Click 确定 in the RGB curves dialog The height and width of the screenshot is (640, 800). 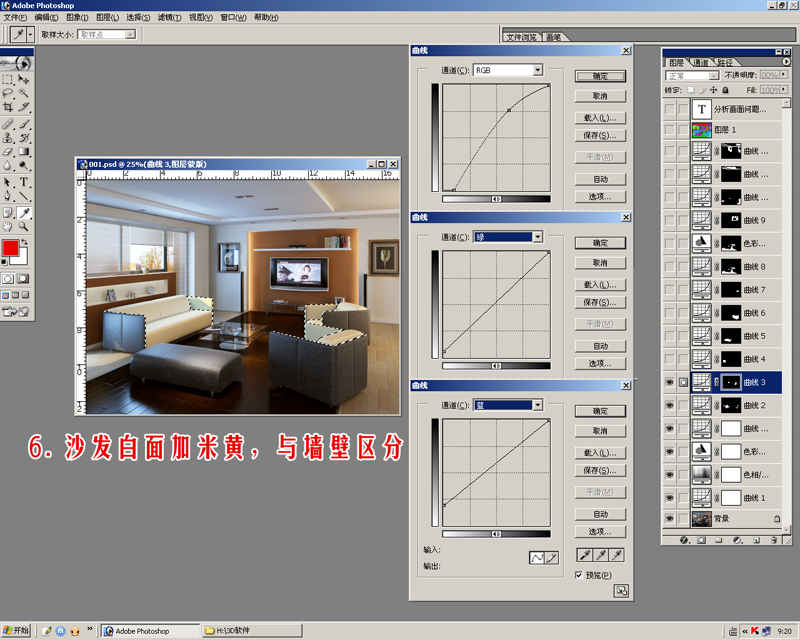(x=600, y=77)
